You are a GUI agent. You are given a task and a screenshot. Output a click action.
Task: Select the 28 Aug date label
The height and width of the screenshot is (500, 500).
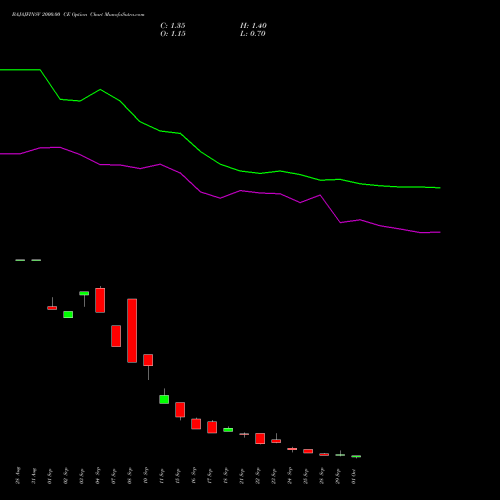tap(18, 476)
